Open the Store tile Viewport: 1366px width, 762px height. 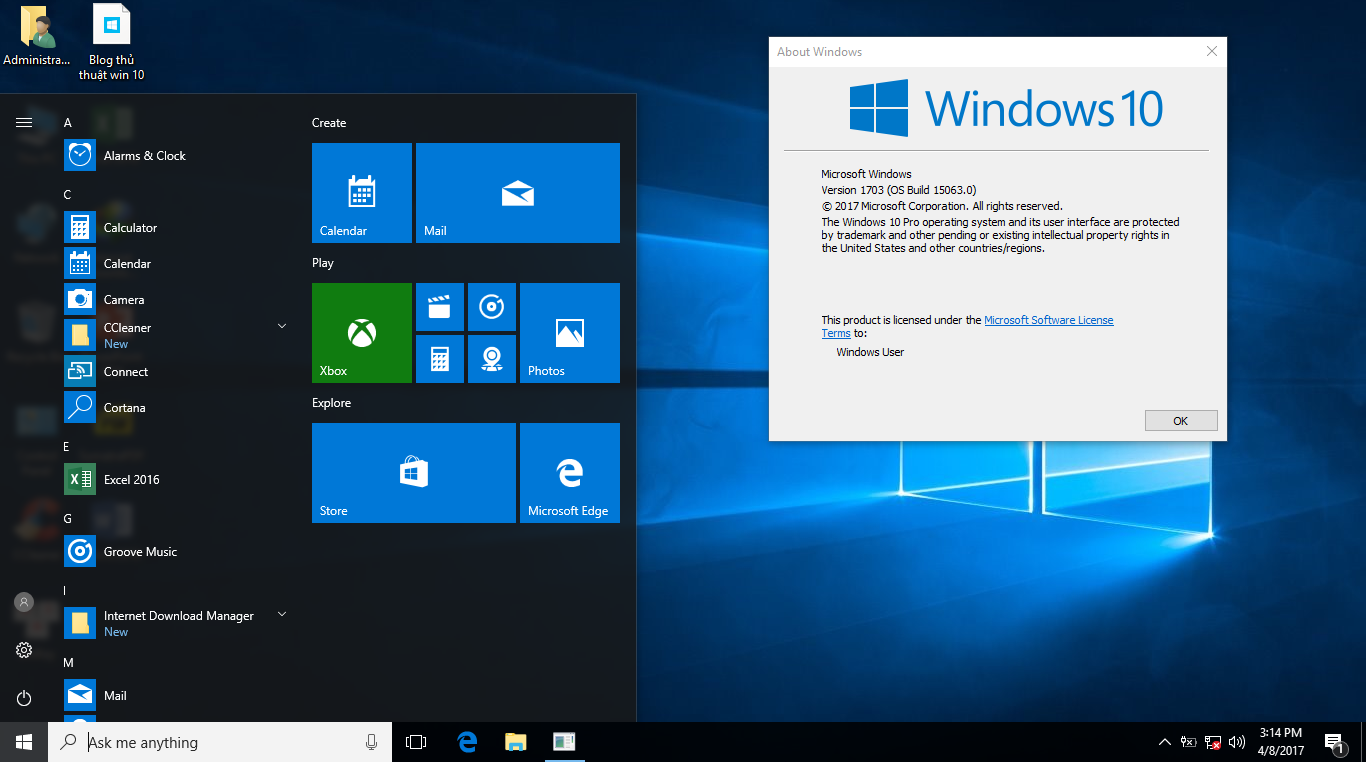tap(413, 473)
